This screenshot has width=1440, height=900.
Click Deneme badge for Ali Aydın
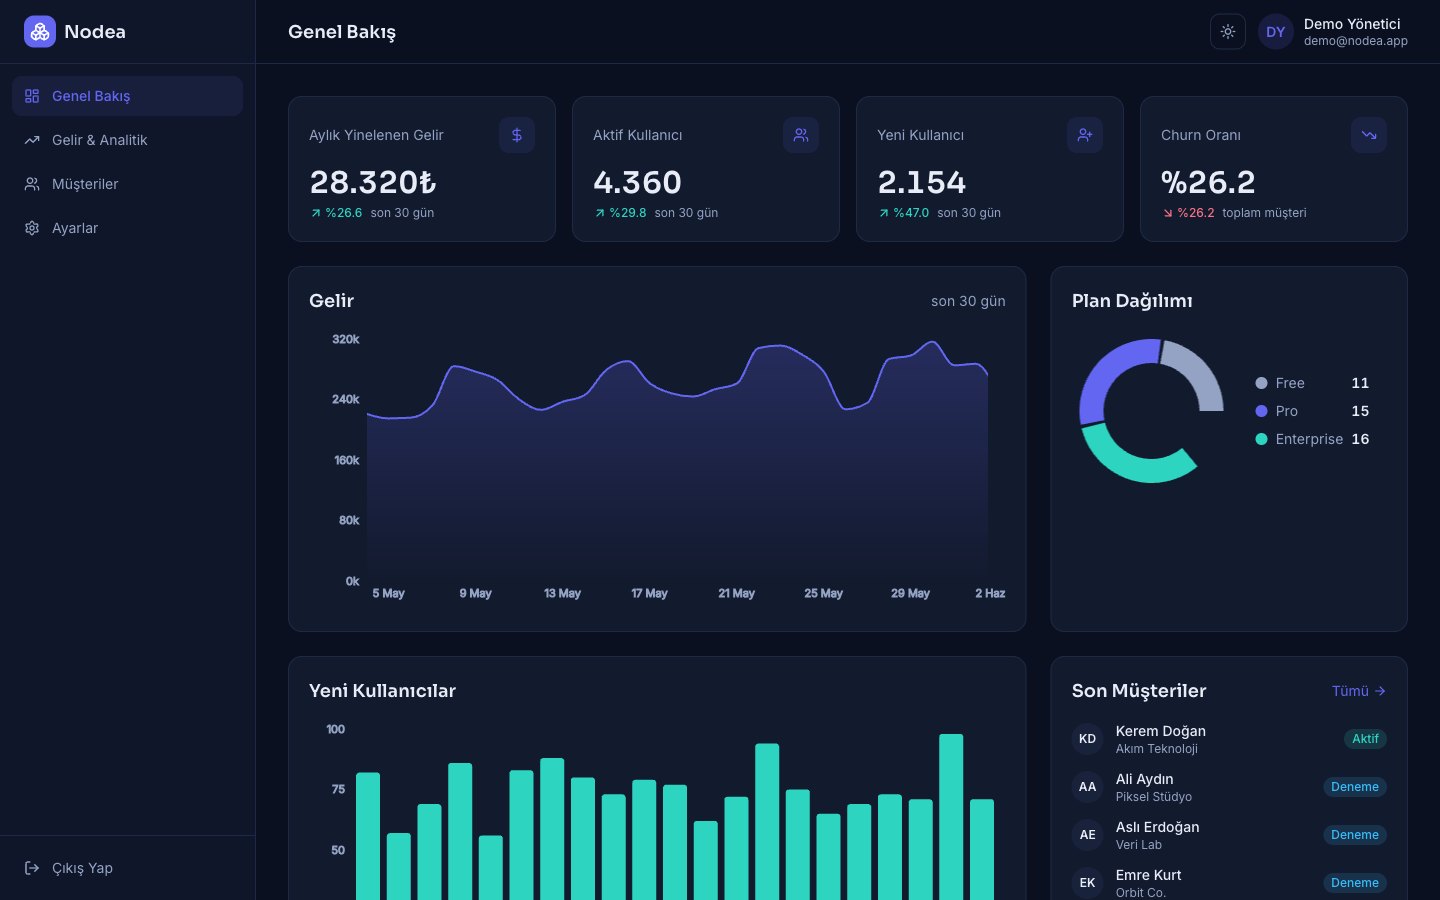1355,787
